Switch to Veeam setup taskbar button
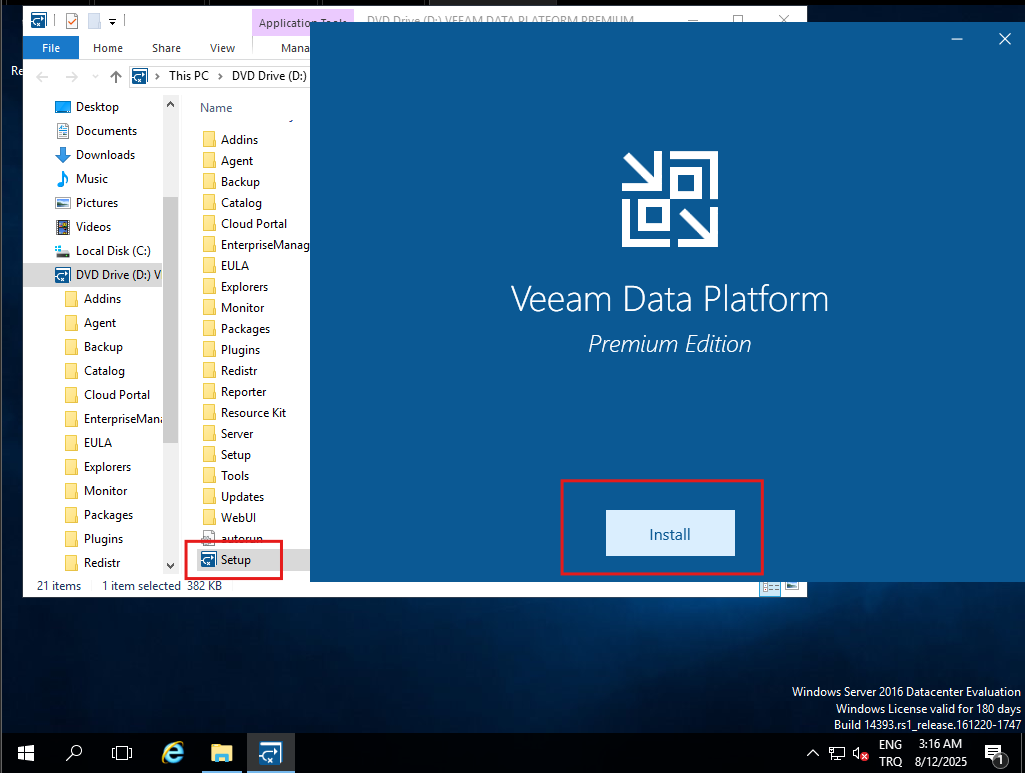The height and width of the screenshot is (773, 1025). [271, 753]
